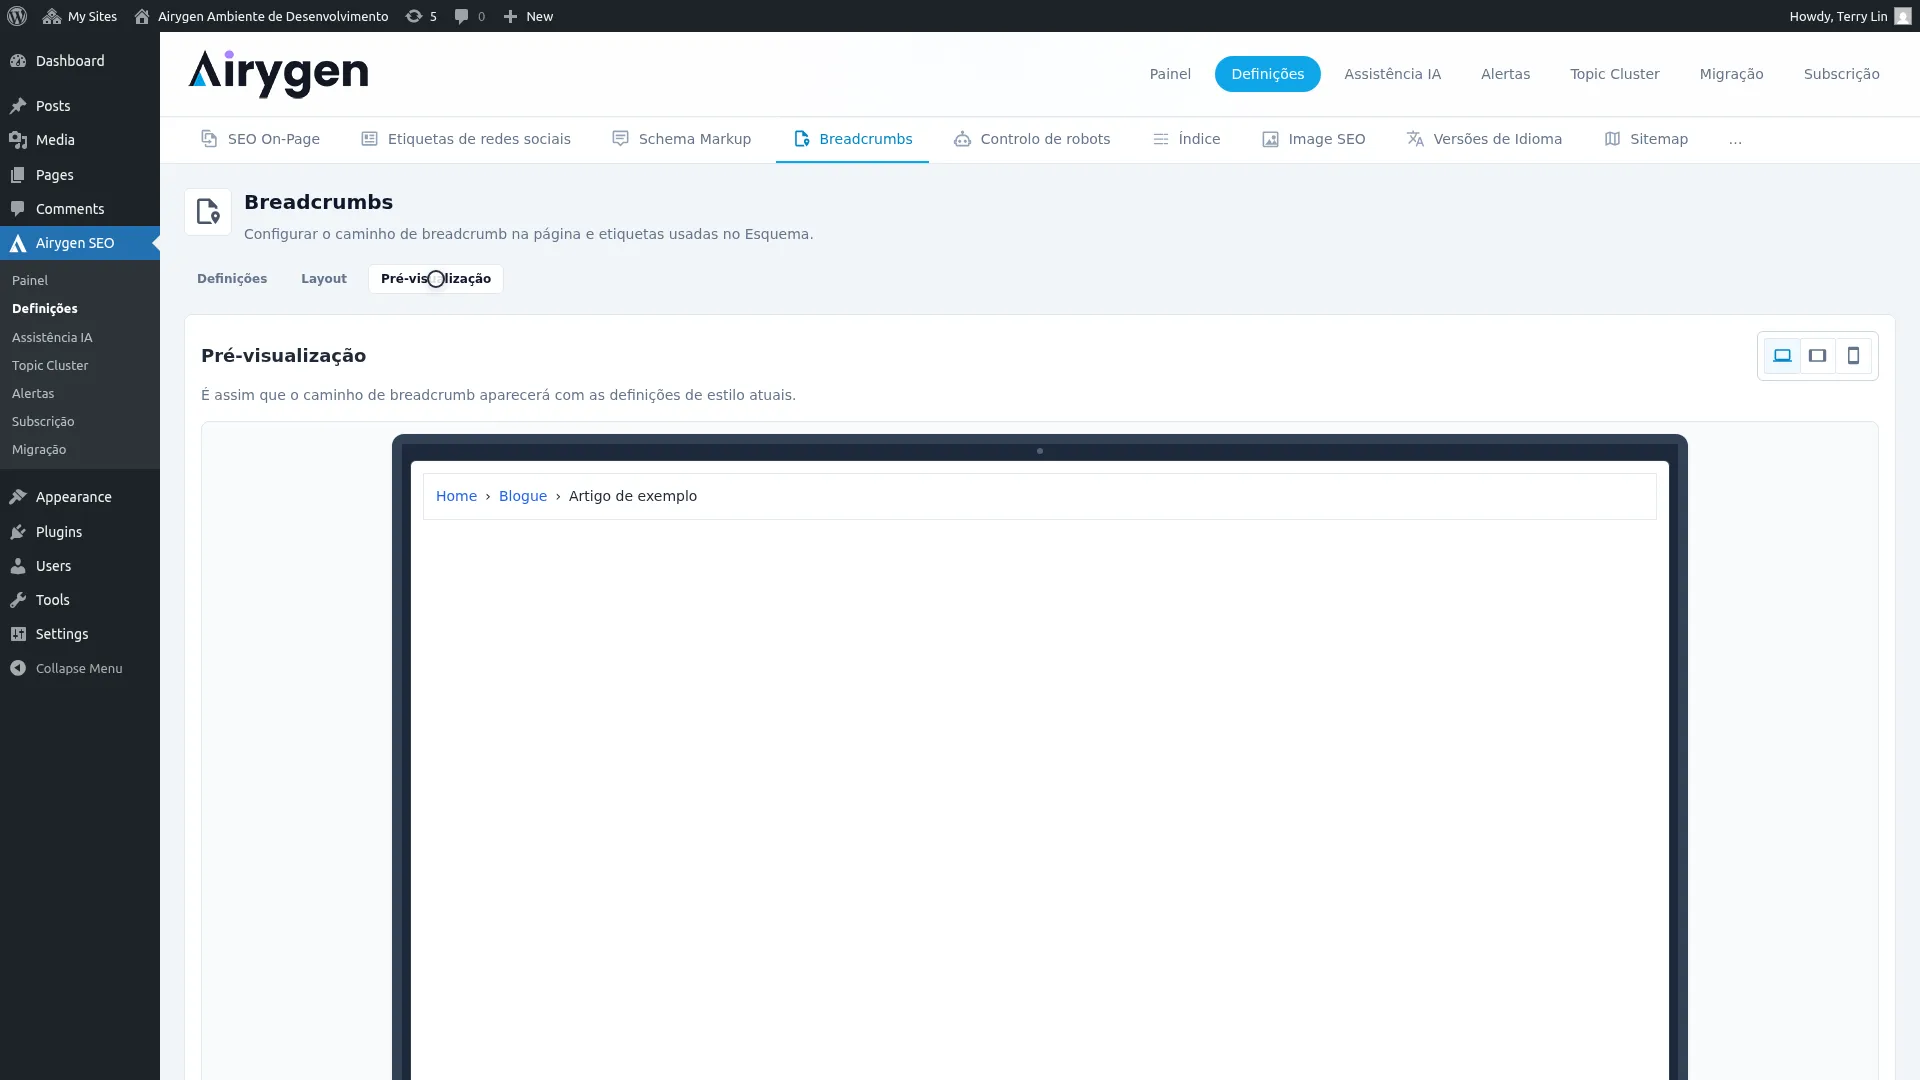Viewport: 1920px width, 1080px height.
Task: Open Topic Cluster submenu in sidebar
Action: tap(50, 366)
